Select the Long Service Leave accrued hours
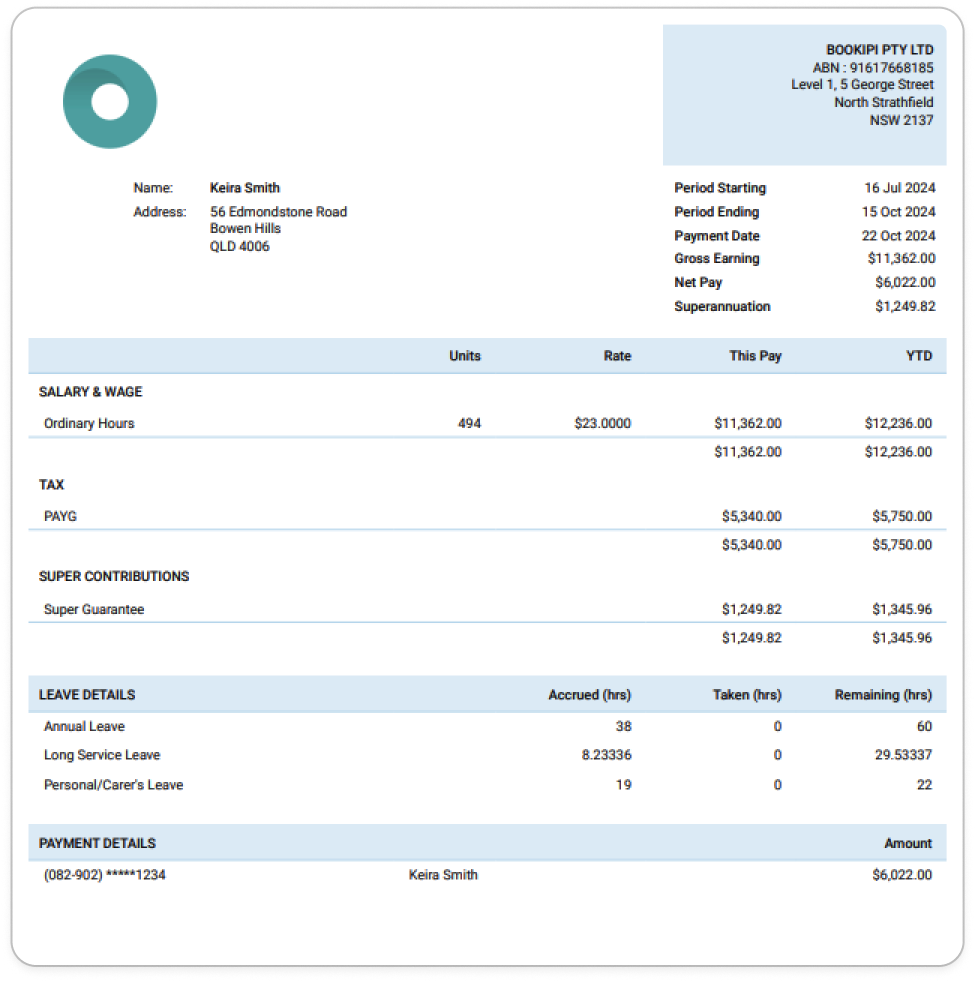Viewport: 975px width, 981px height. [606, 755]
